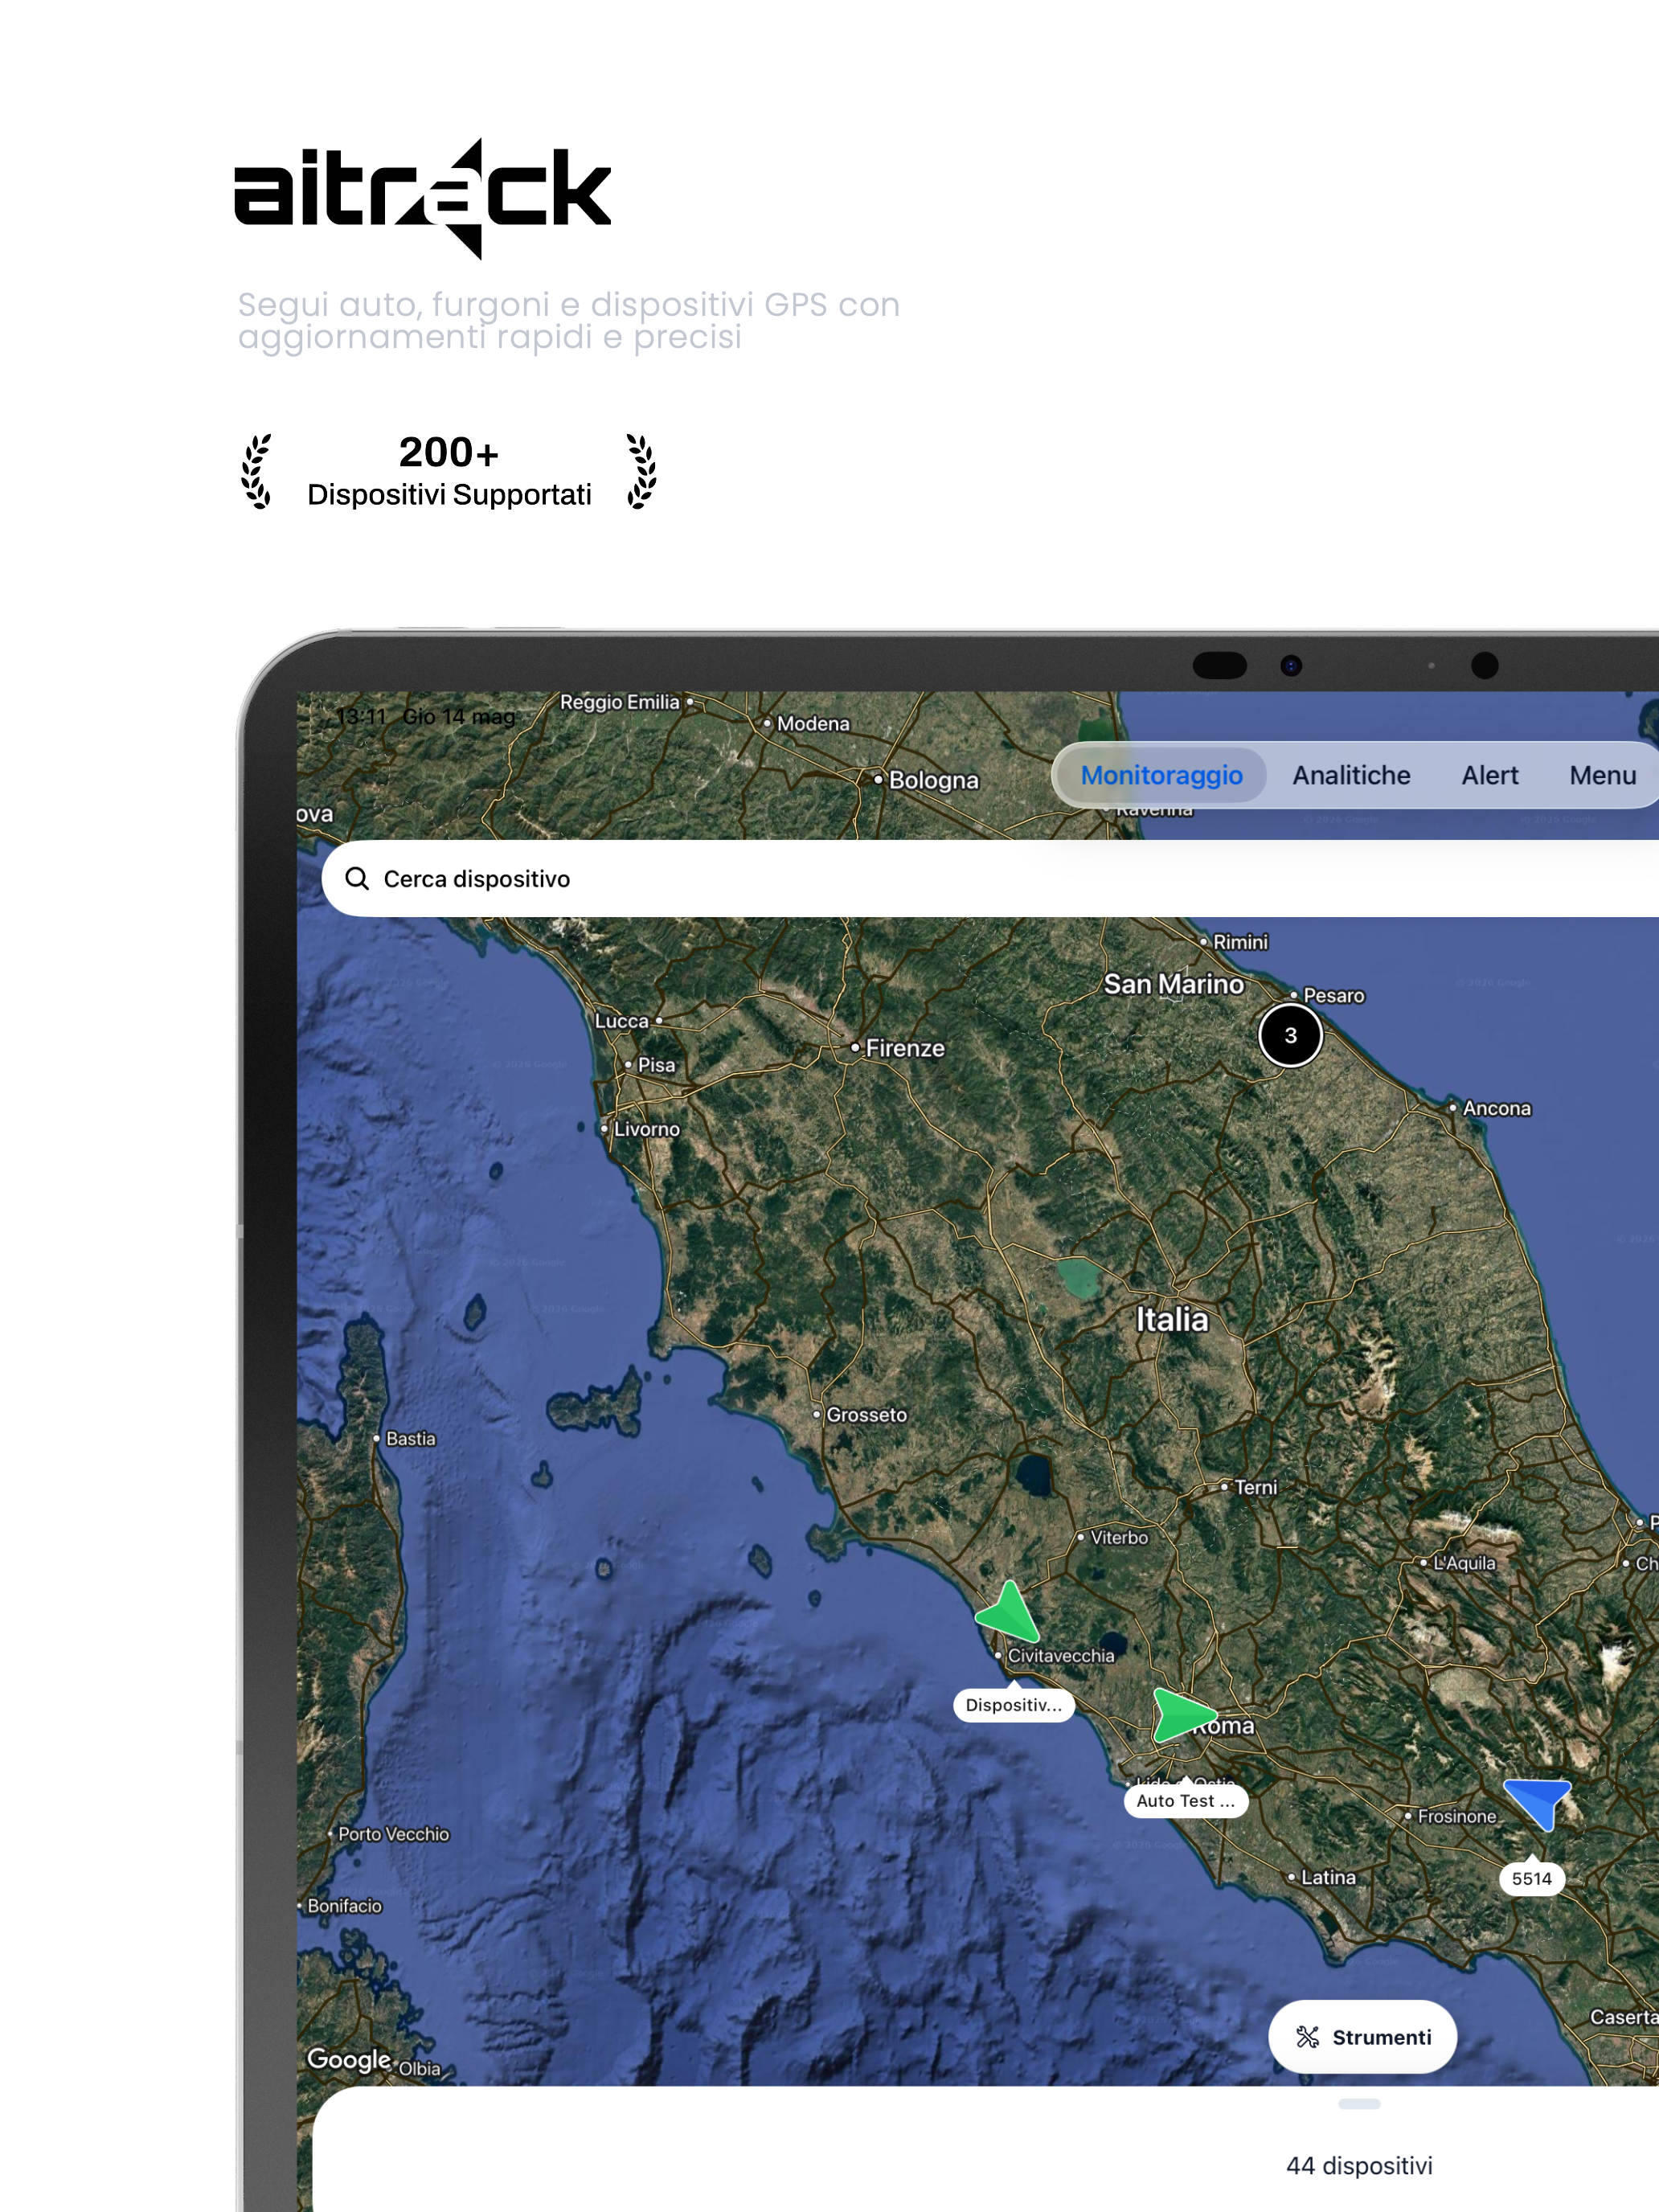This screenshot has height=2212, width=1659.
Task: Click the L'Aquila map label
Action: coord(1464,1563)
